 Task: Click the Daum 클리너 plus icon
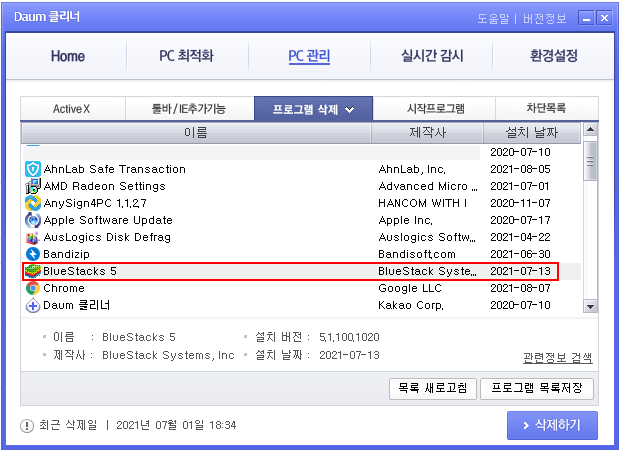coord(32,305)
